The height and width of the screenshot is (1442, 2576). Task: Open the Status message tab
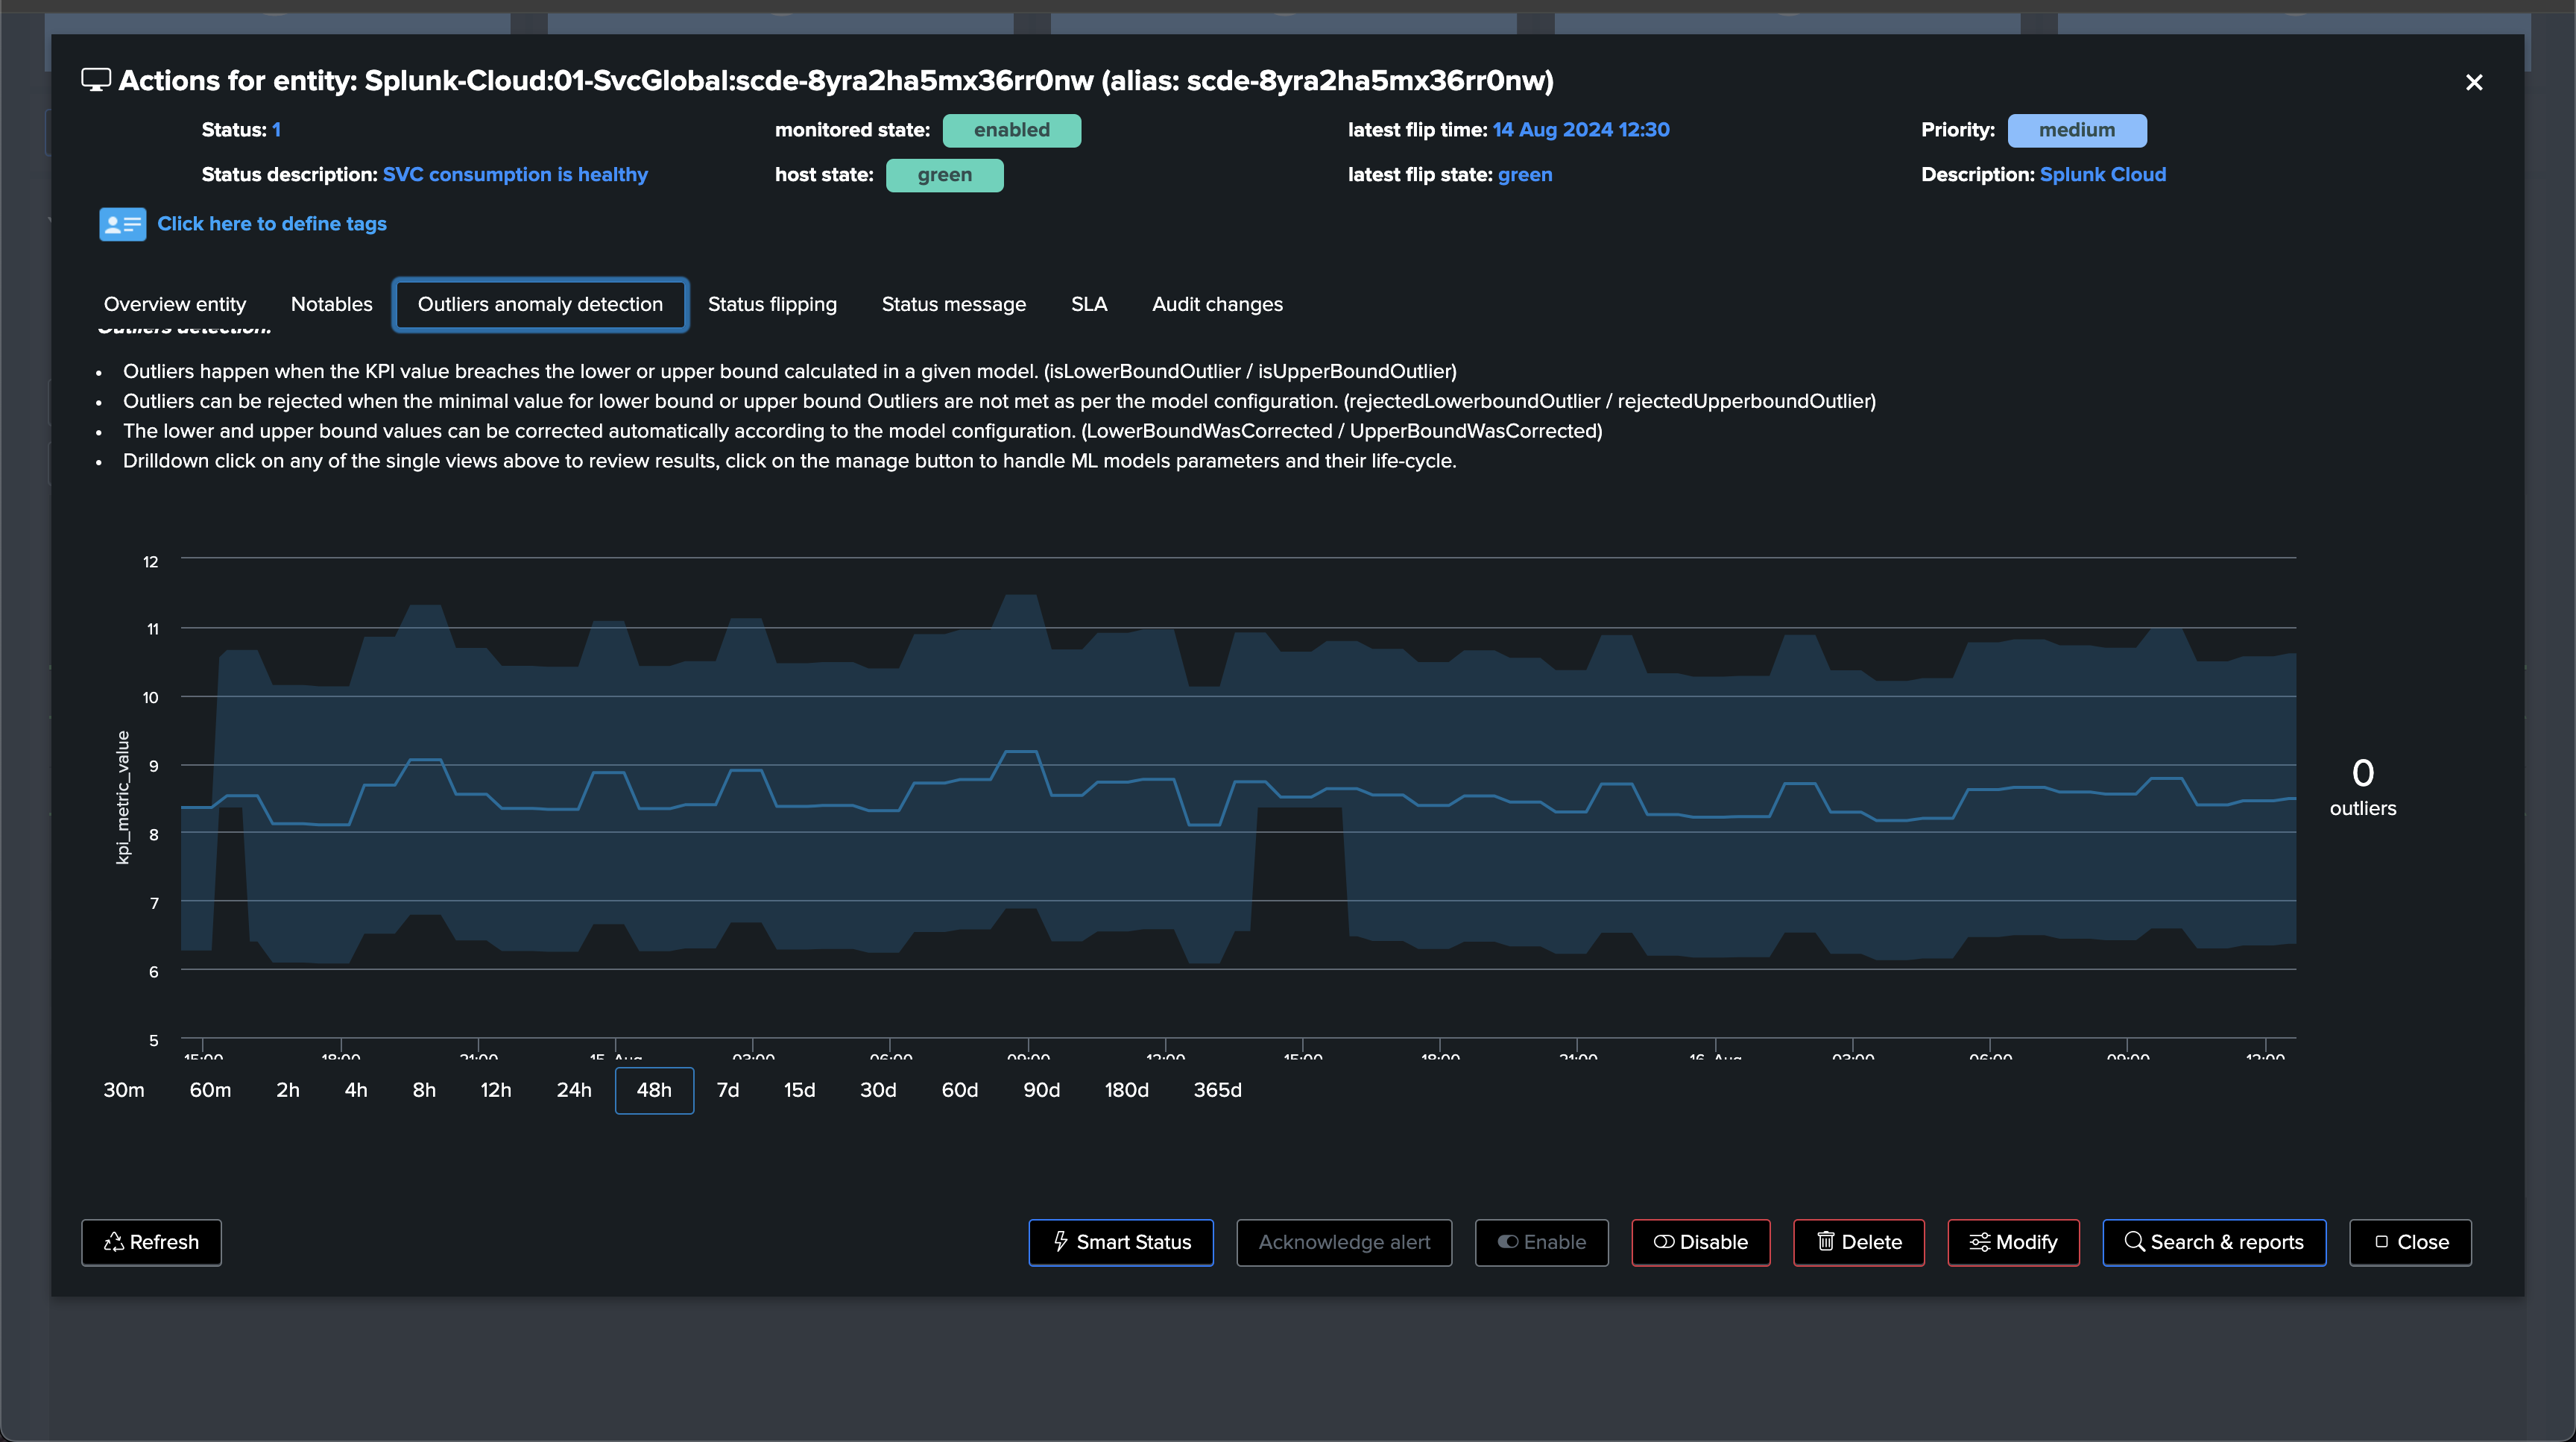pyautogui.click(x=954, y=304)
